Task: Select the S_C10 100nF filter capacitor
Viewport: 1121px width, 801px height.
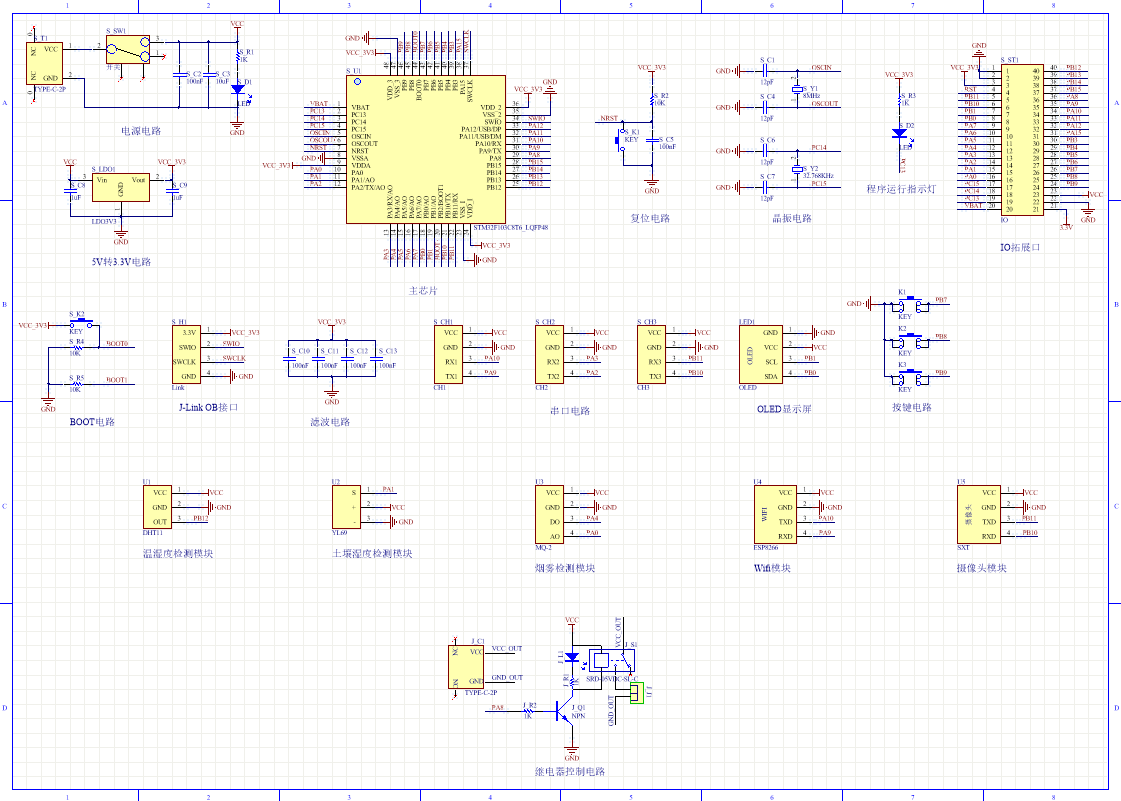Action: tap(290, 358)
